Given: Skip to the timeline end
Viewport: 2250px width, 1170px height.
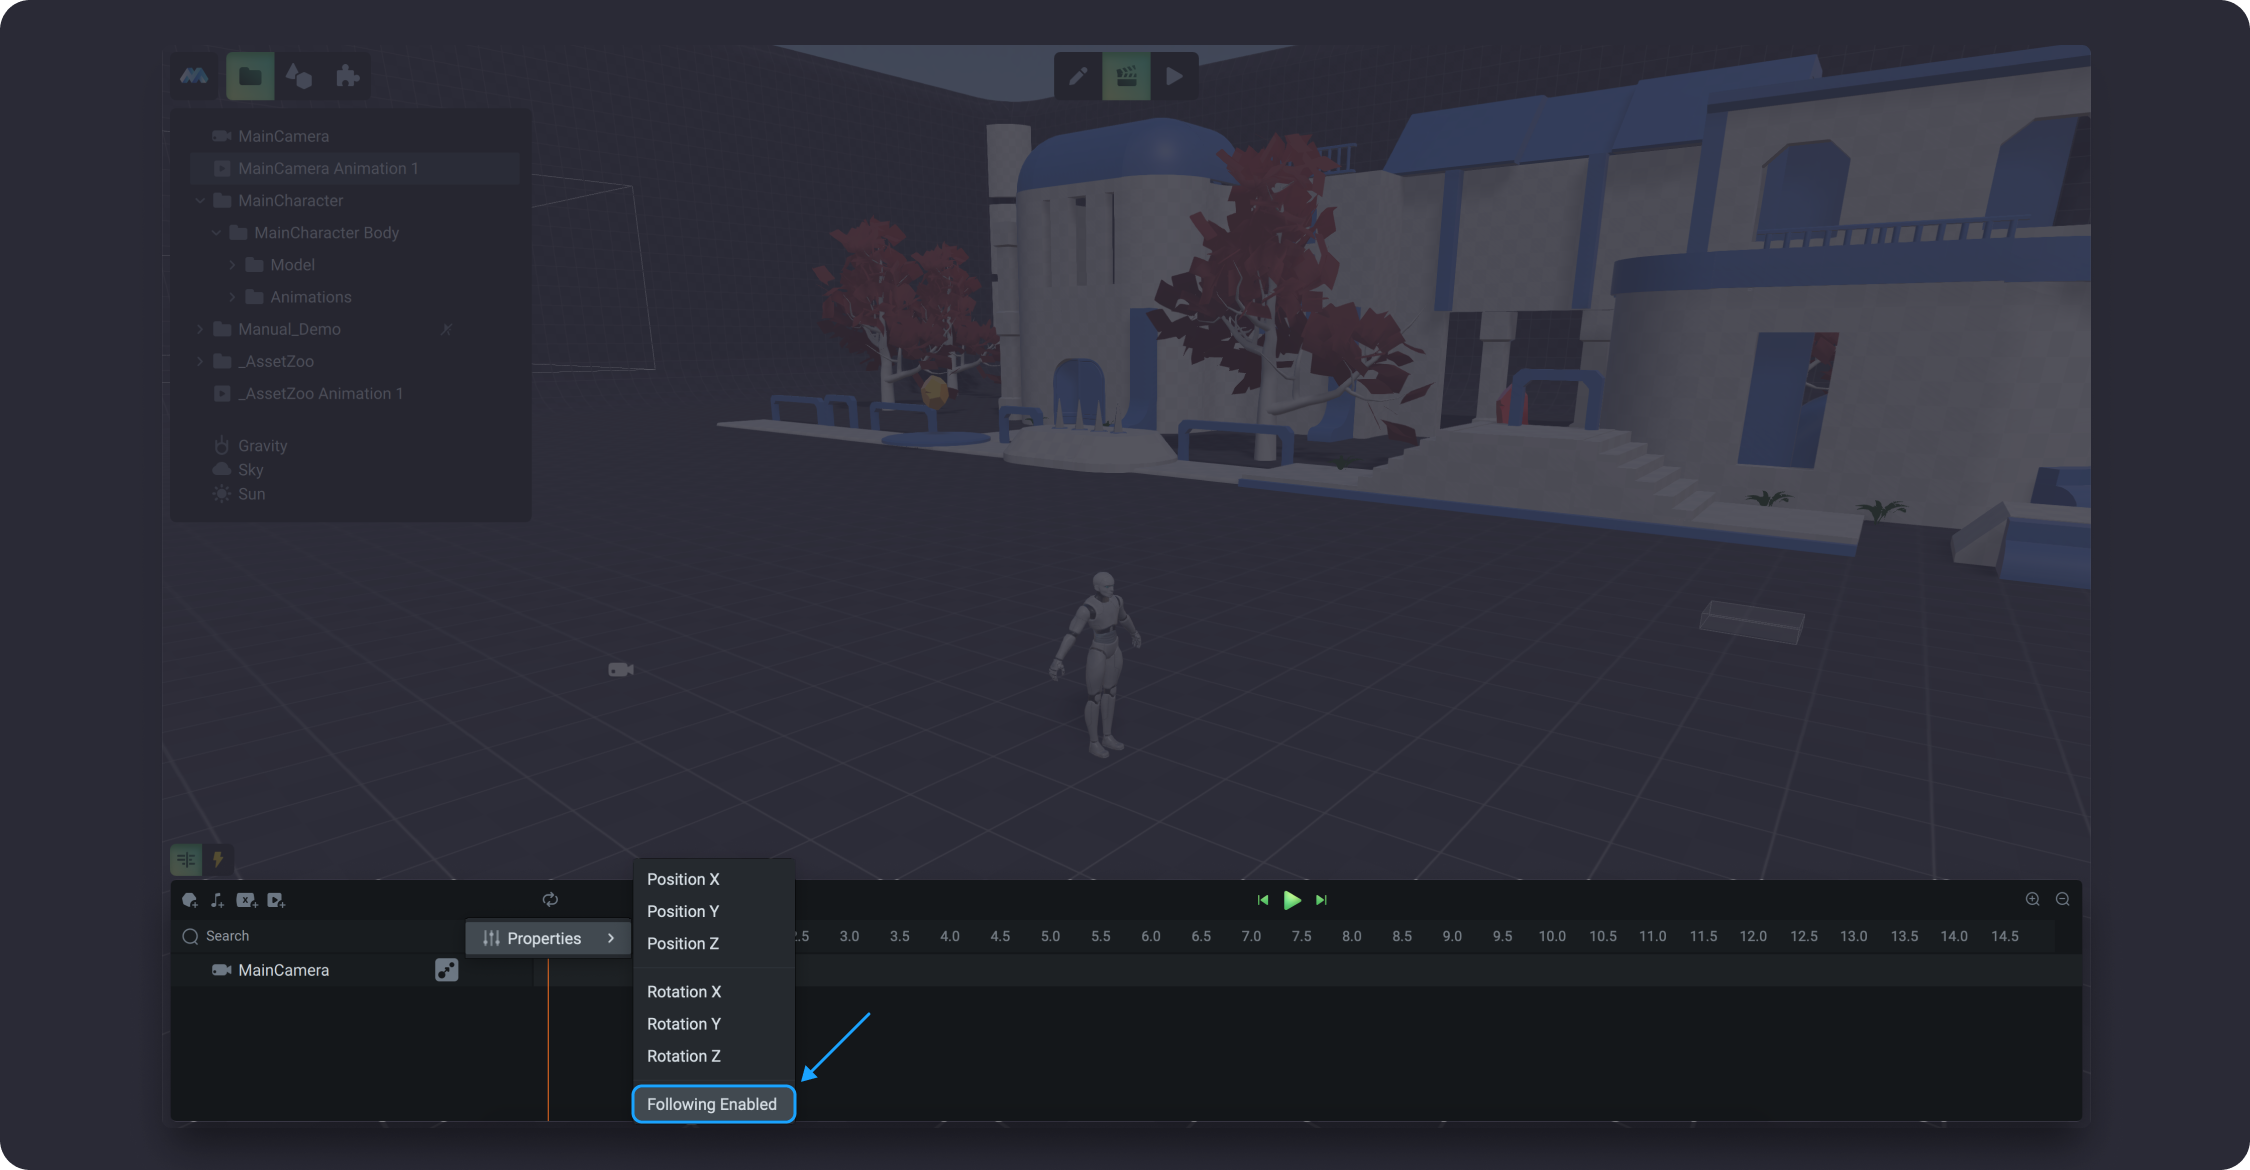Looking at the screenshot, I should [1321, 900].
